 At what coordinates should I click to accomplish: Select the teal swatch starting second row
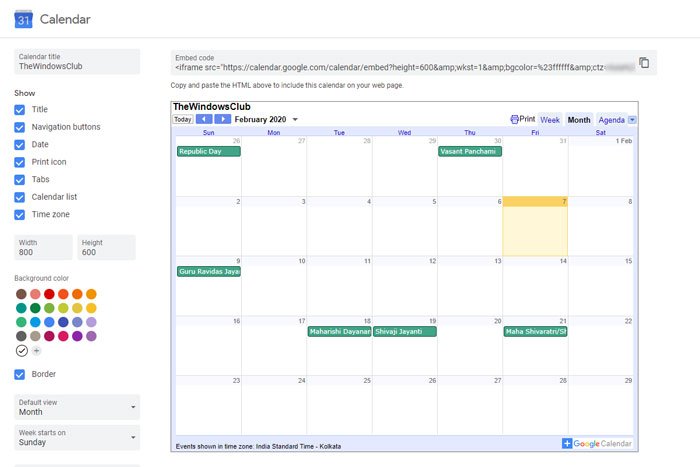[21, 308]
